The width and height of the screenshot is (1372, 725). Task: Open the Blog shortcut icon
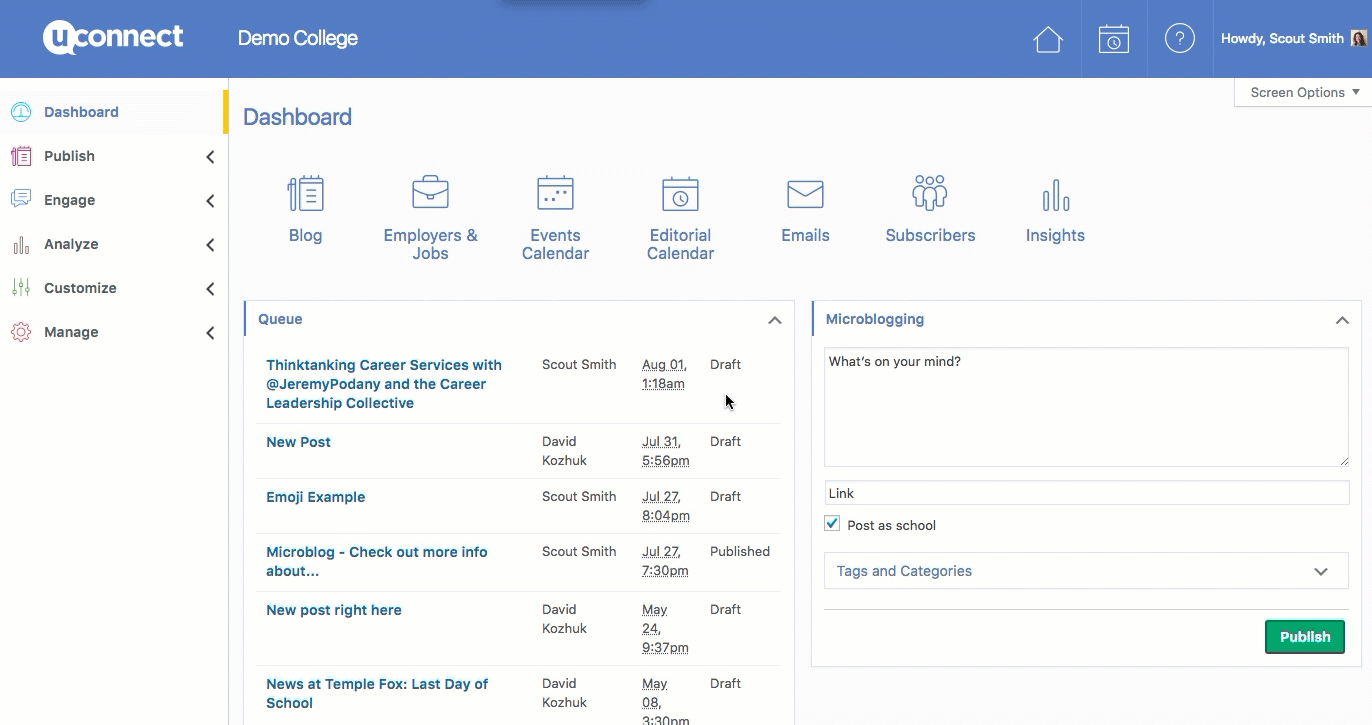(305, 194)
